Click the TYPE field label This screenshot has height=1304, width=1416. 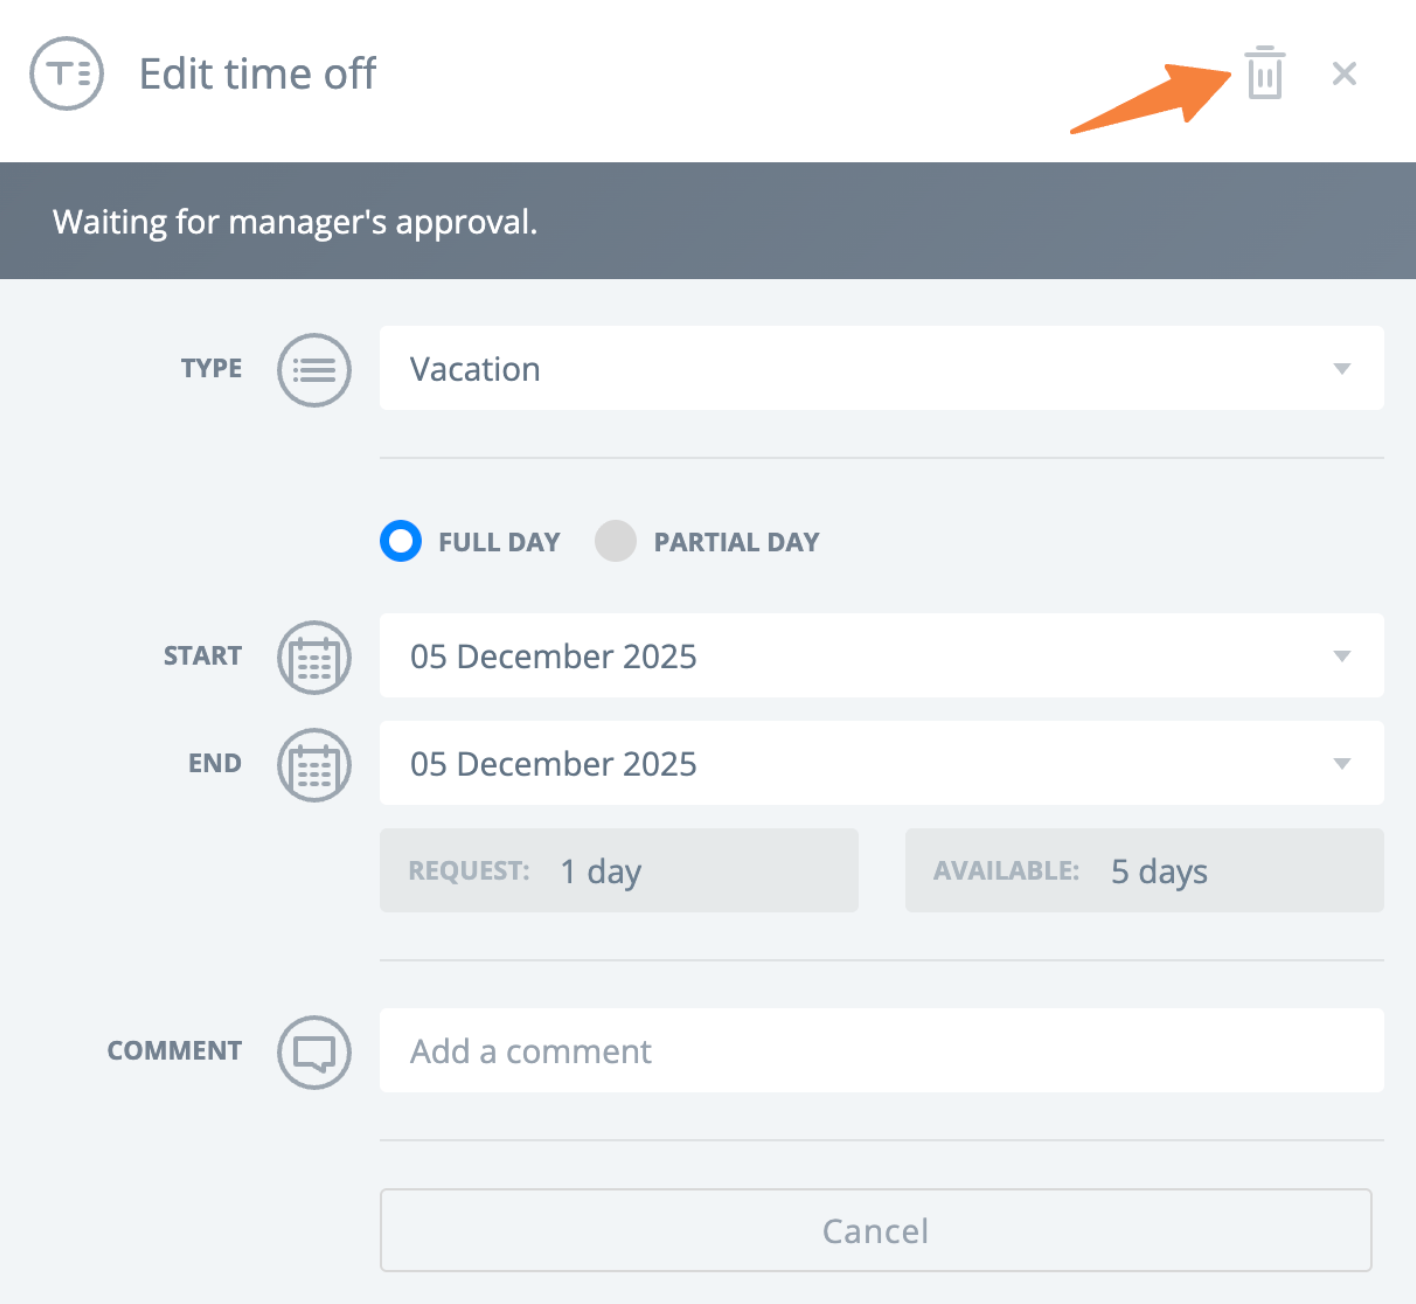pyautogui.click(x=211, y=369)
